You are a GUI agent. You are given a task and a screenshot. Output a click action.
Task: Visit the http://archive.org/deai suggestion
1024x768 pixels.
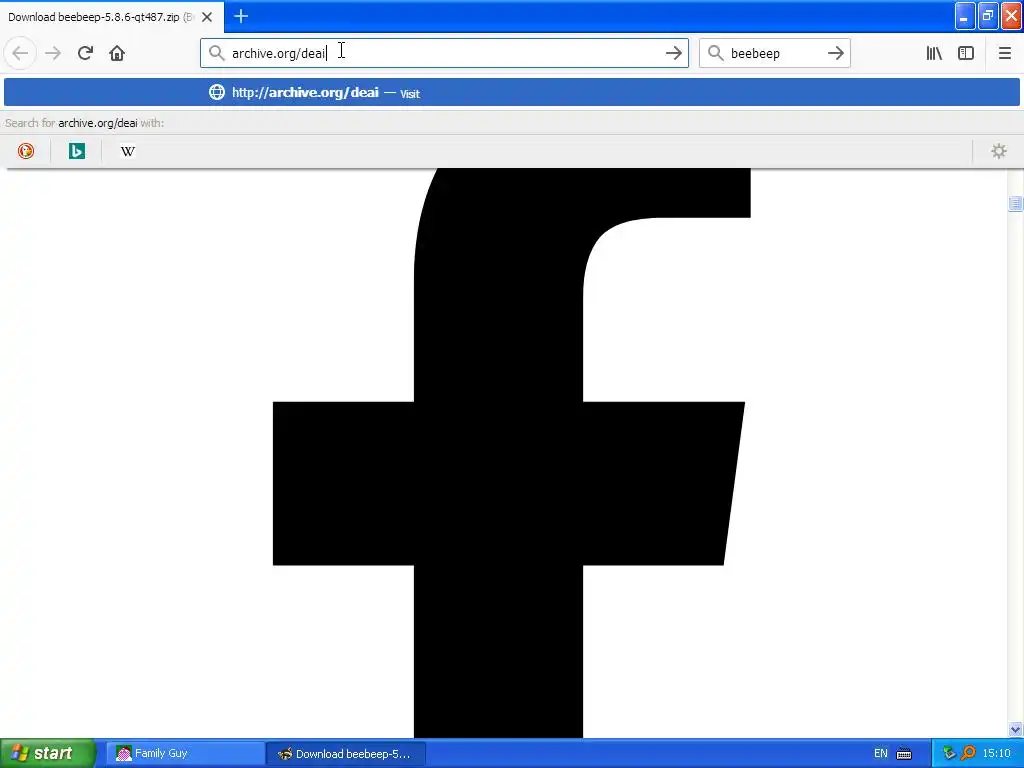click(512, 93)
